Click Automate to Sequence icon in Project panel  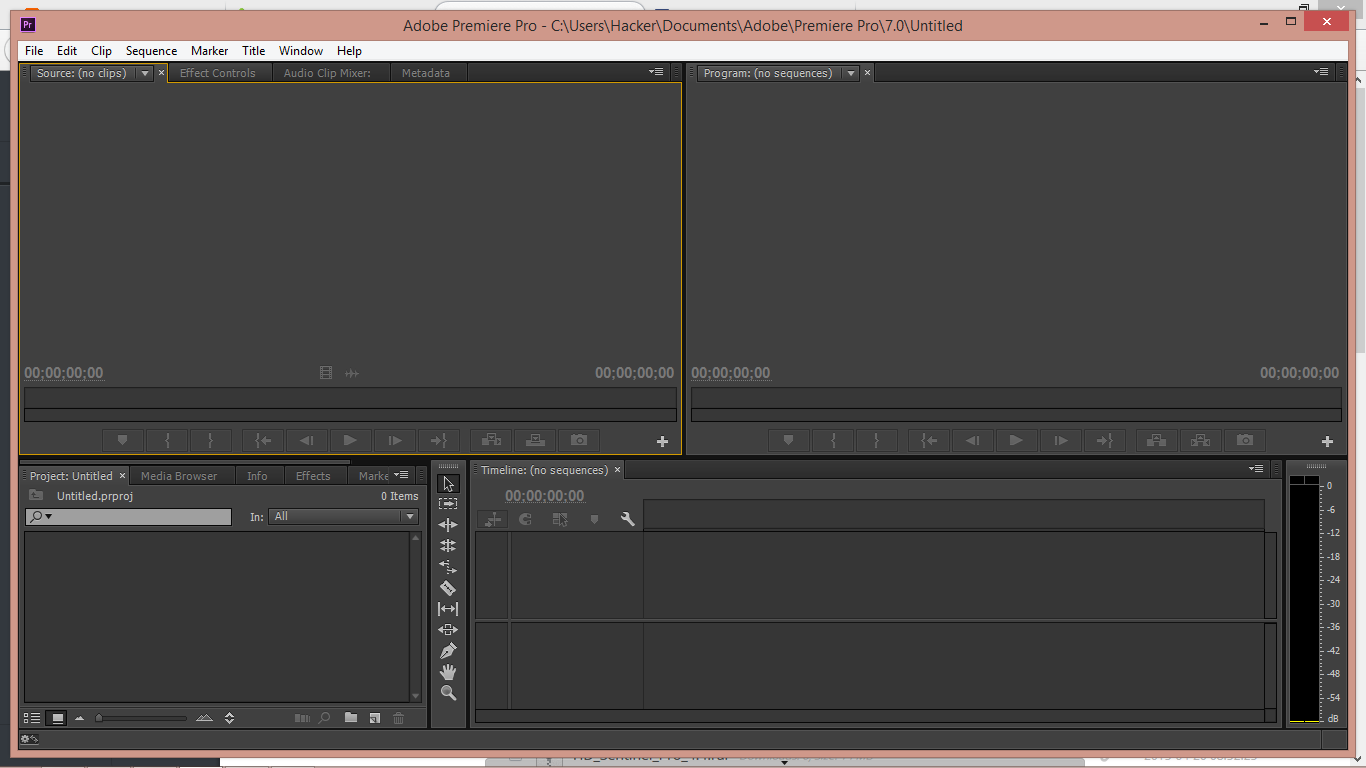[302, 718]
